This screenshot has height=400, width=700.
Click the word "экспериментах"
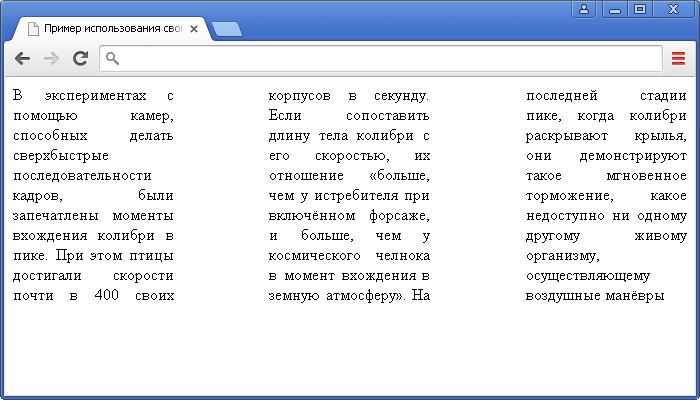96,96
